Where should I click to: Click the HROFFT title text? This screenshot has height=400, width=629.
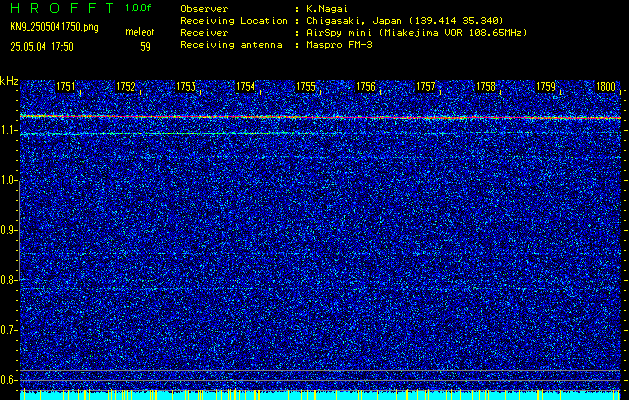[62, 8]
